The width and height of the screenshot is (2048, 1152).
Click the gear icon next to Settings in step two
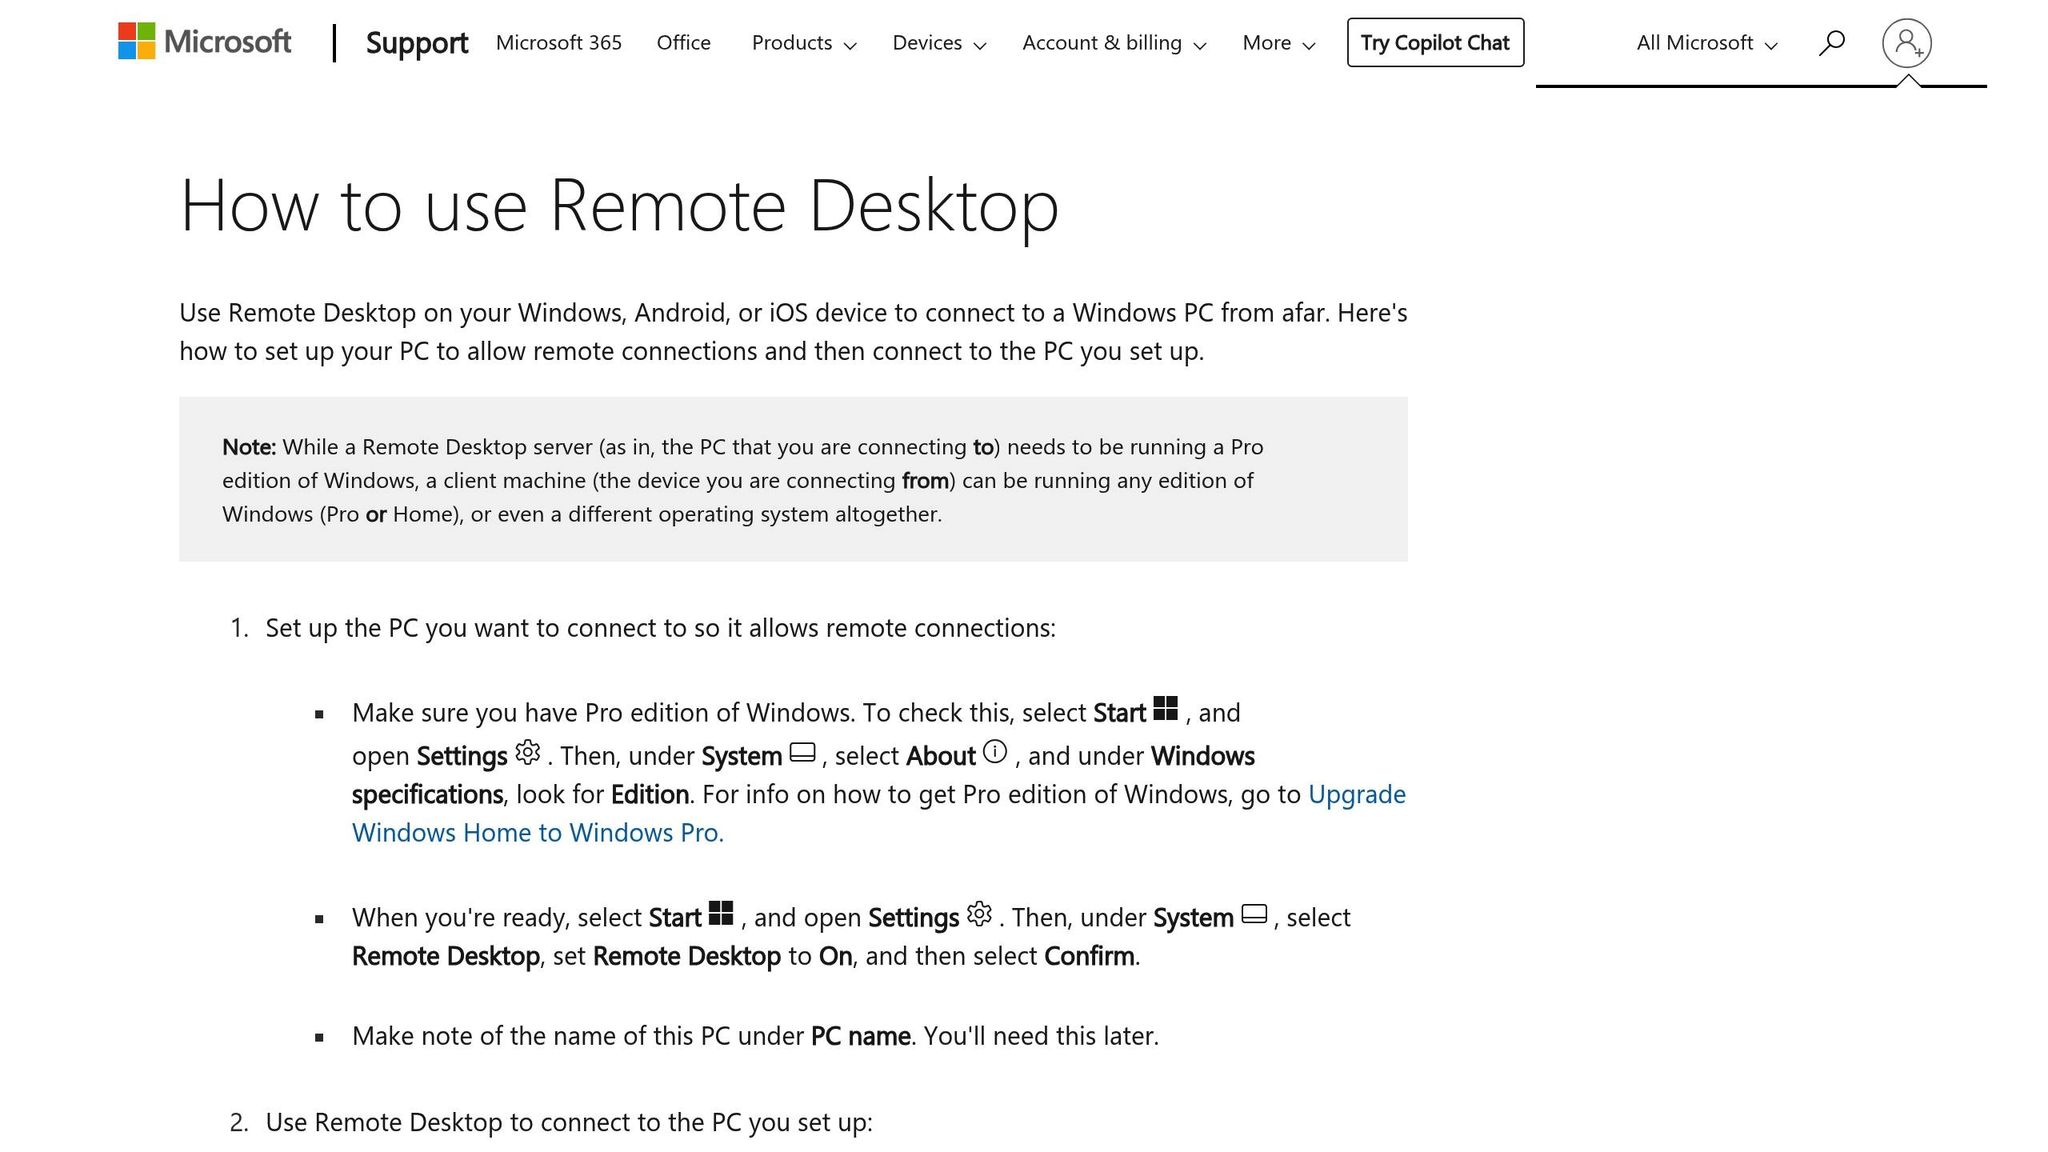click(979, 914)
